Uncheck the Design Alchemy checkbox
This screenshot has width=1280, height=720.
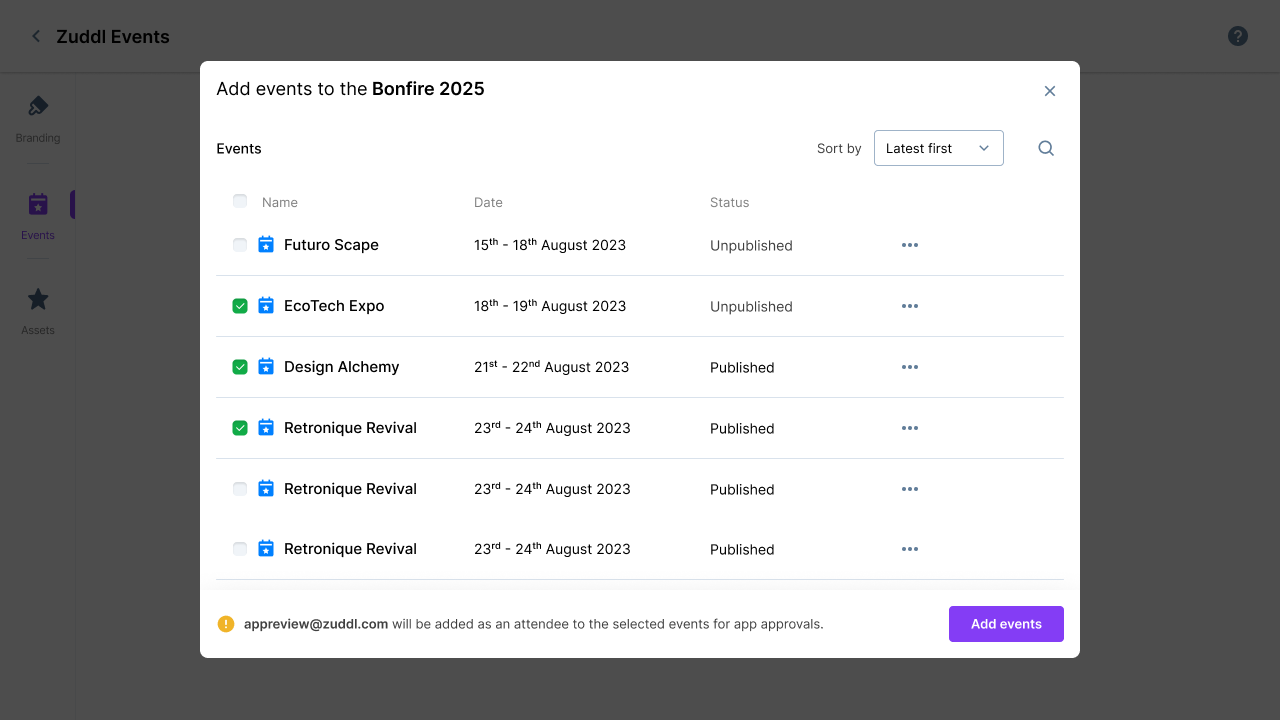pos(240,367)
